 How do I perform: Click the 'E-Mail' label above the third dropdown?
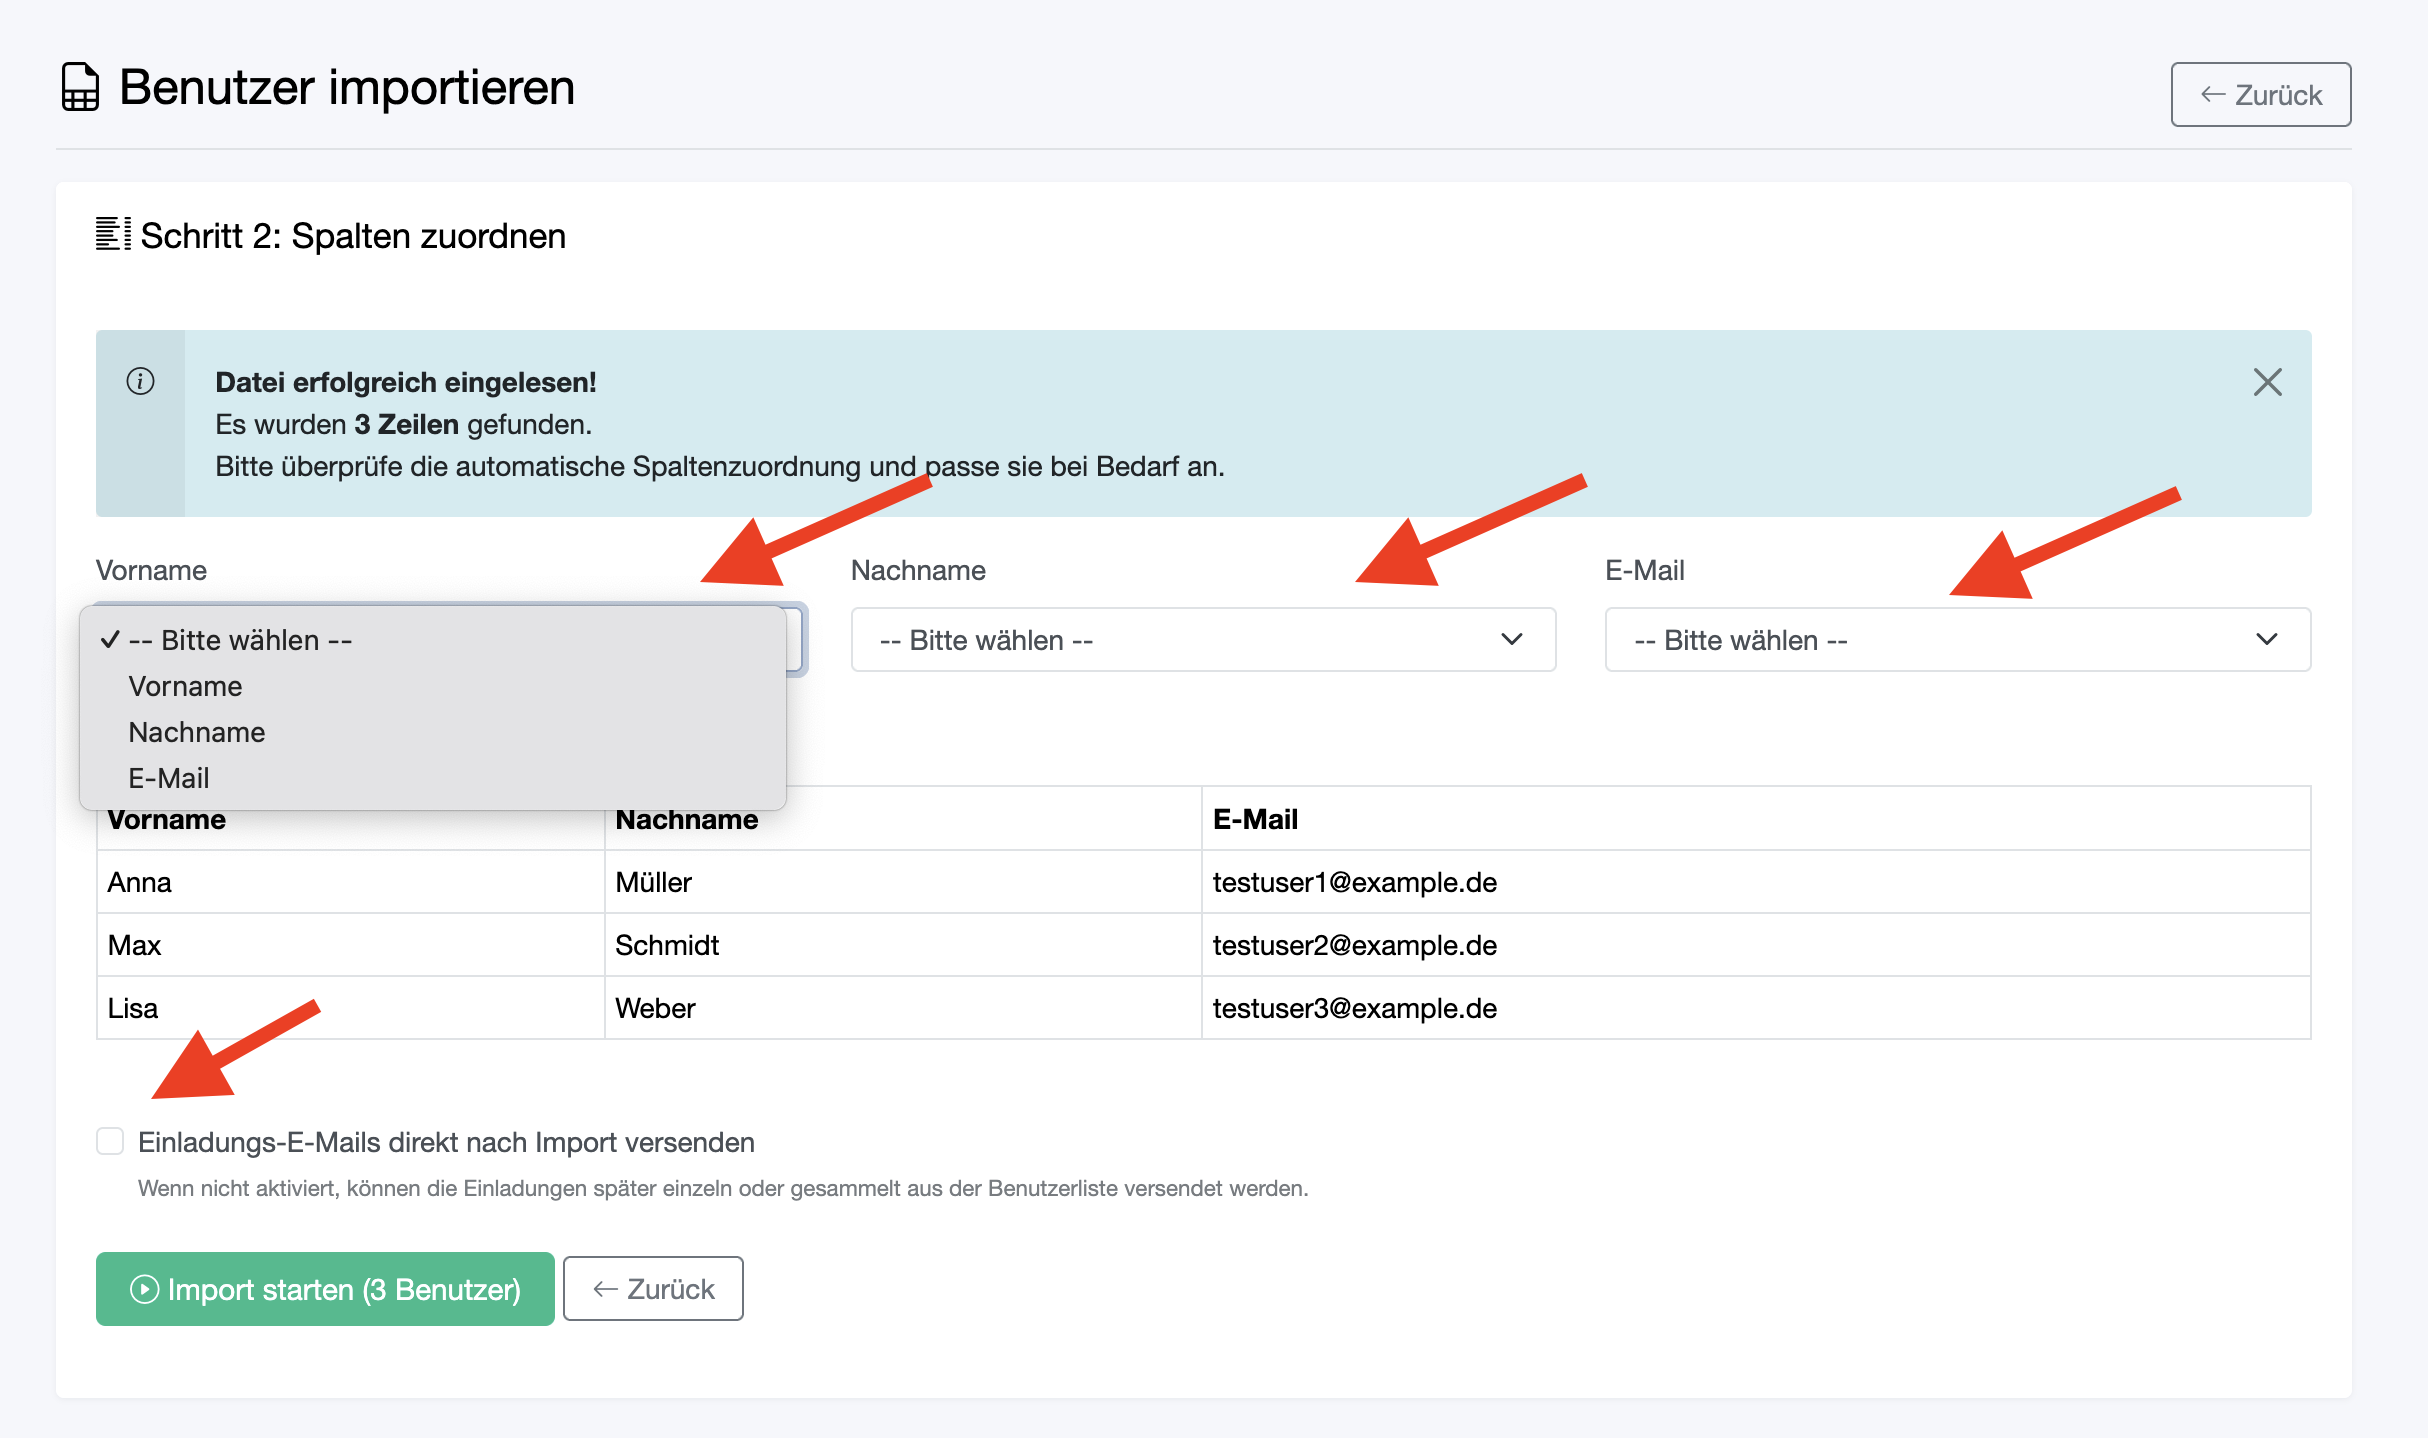tap(1645, 570)
